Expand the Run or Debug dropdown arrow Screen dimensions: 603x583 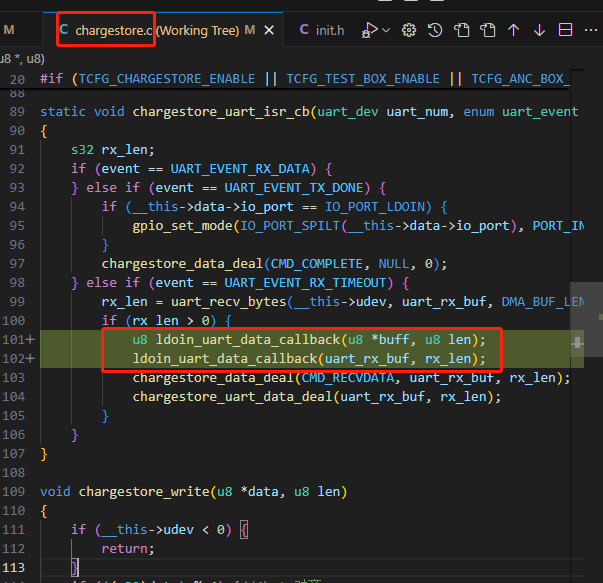(x=386, y=30)
